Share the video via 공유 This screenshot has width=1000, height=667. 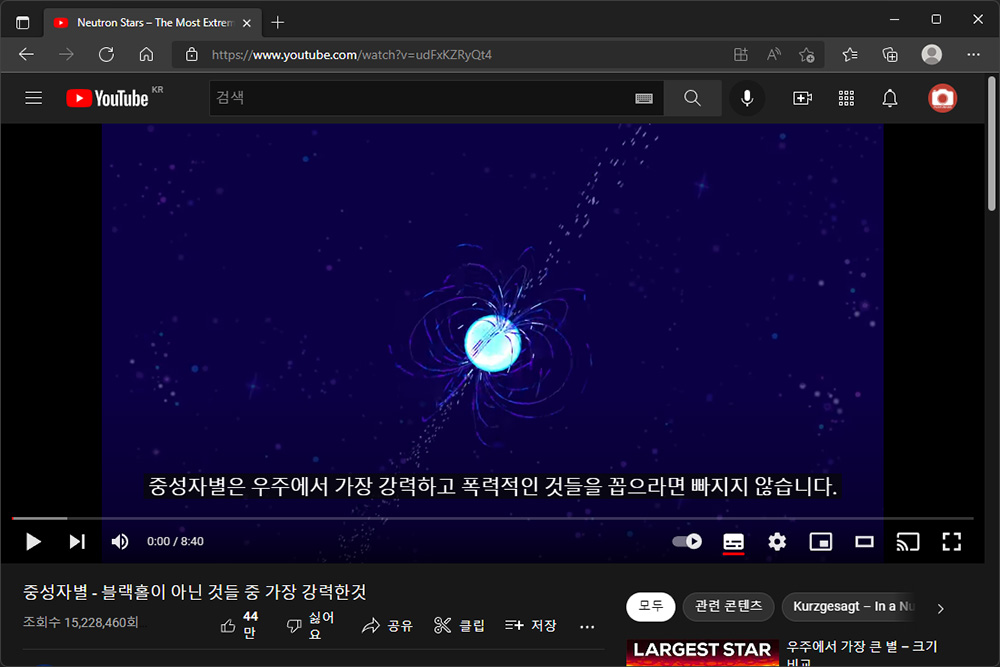(387, 626)
